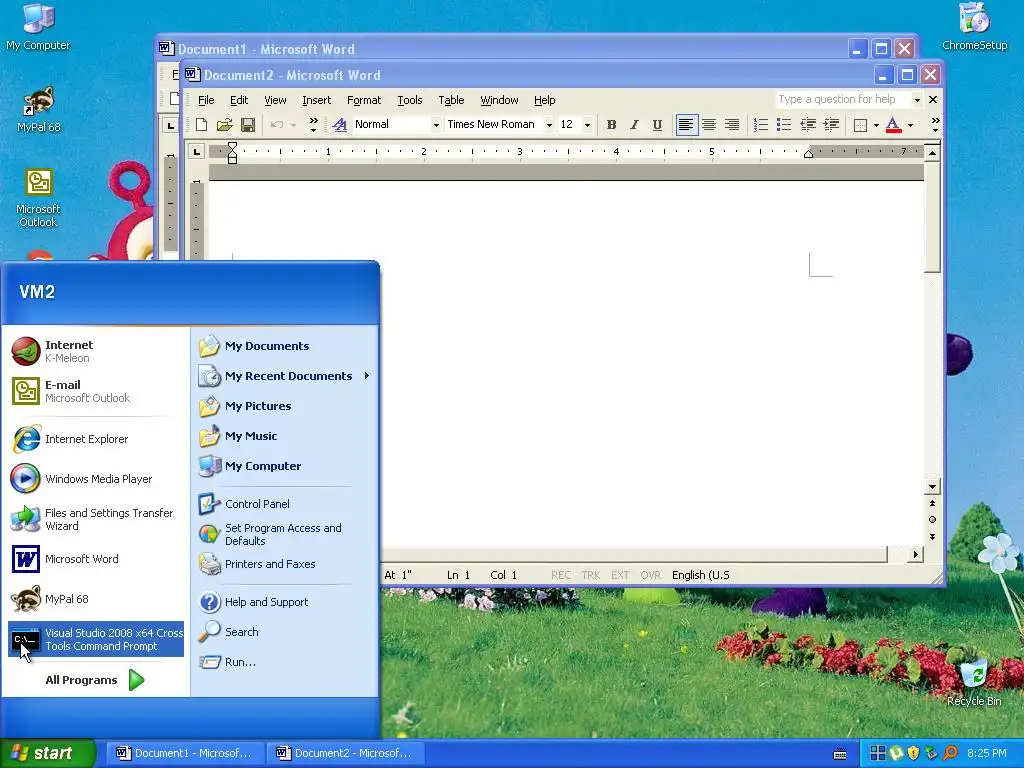Toggle Bullets list
The image size is (1024, 768).
(x=784, y=125)
